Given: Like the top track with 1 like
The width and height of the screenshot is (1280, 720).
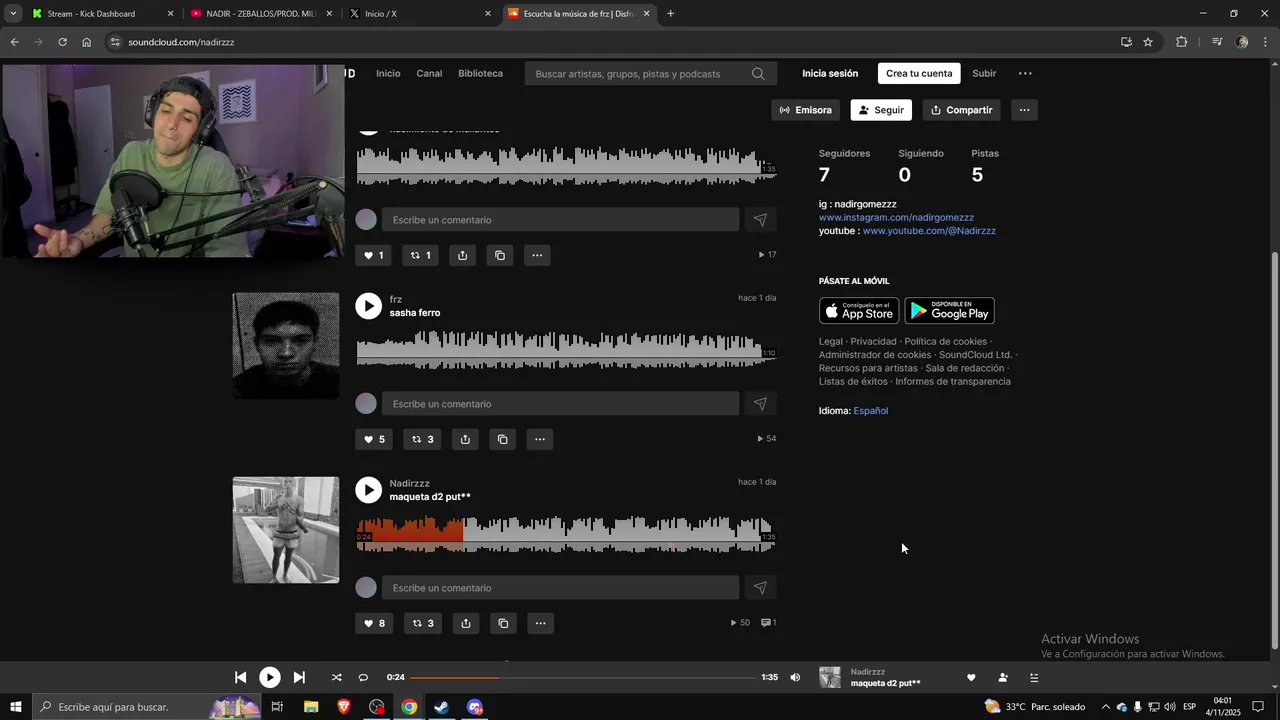Looking at the screenshot, I should pos(373,255).
